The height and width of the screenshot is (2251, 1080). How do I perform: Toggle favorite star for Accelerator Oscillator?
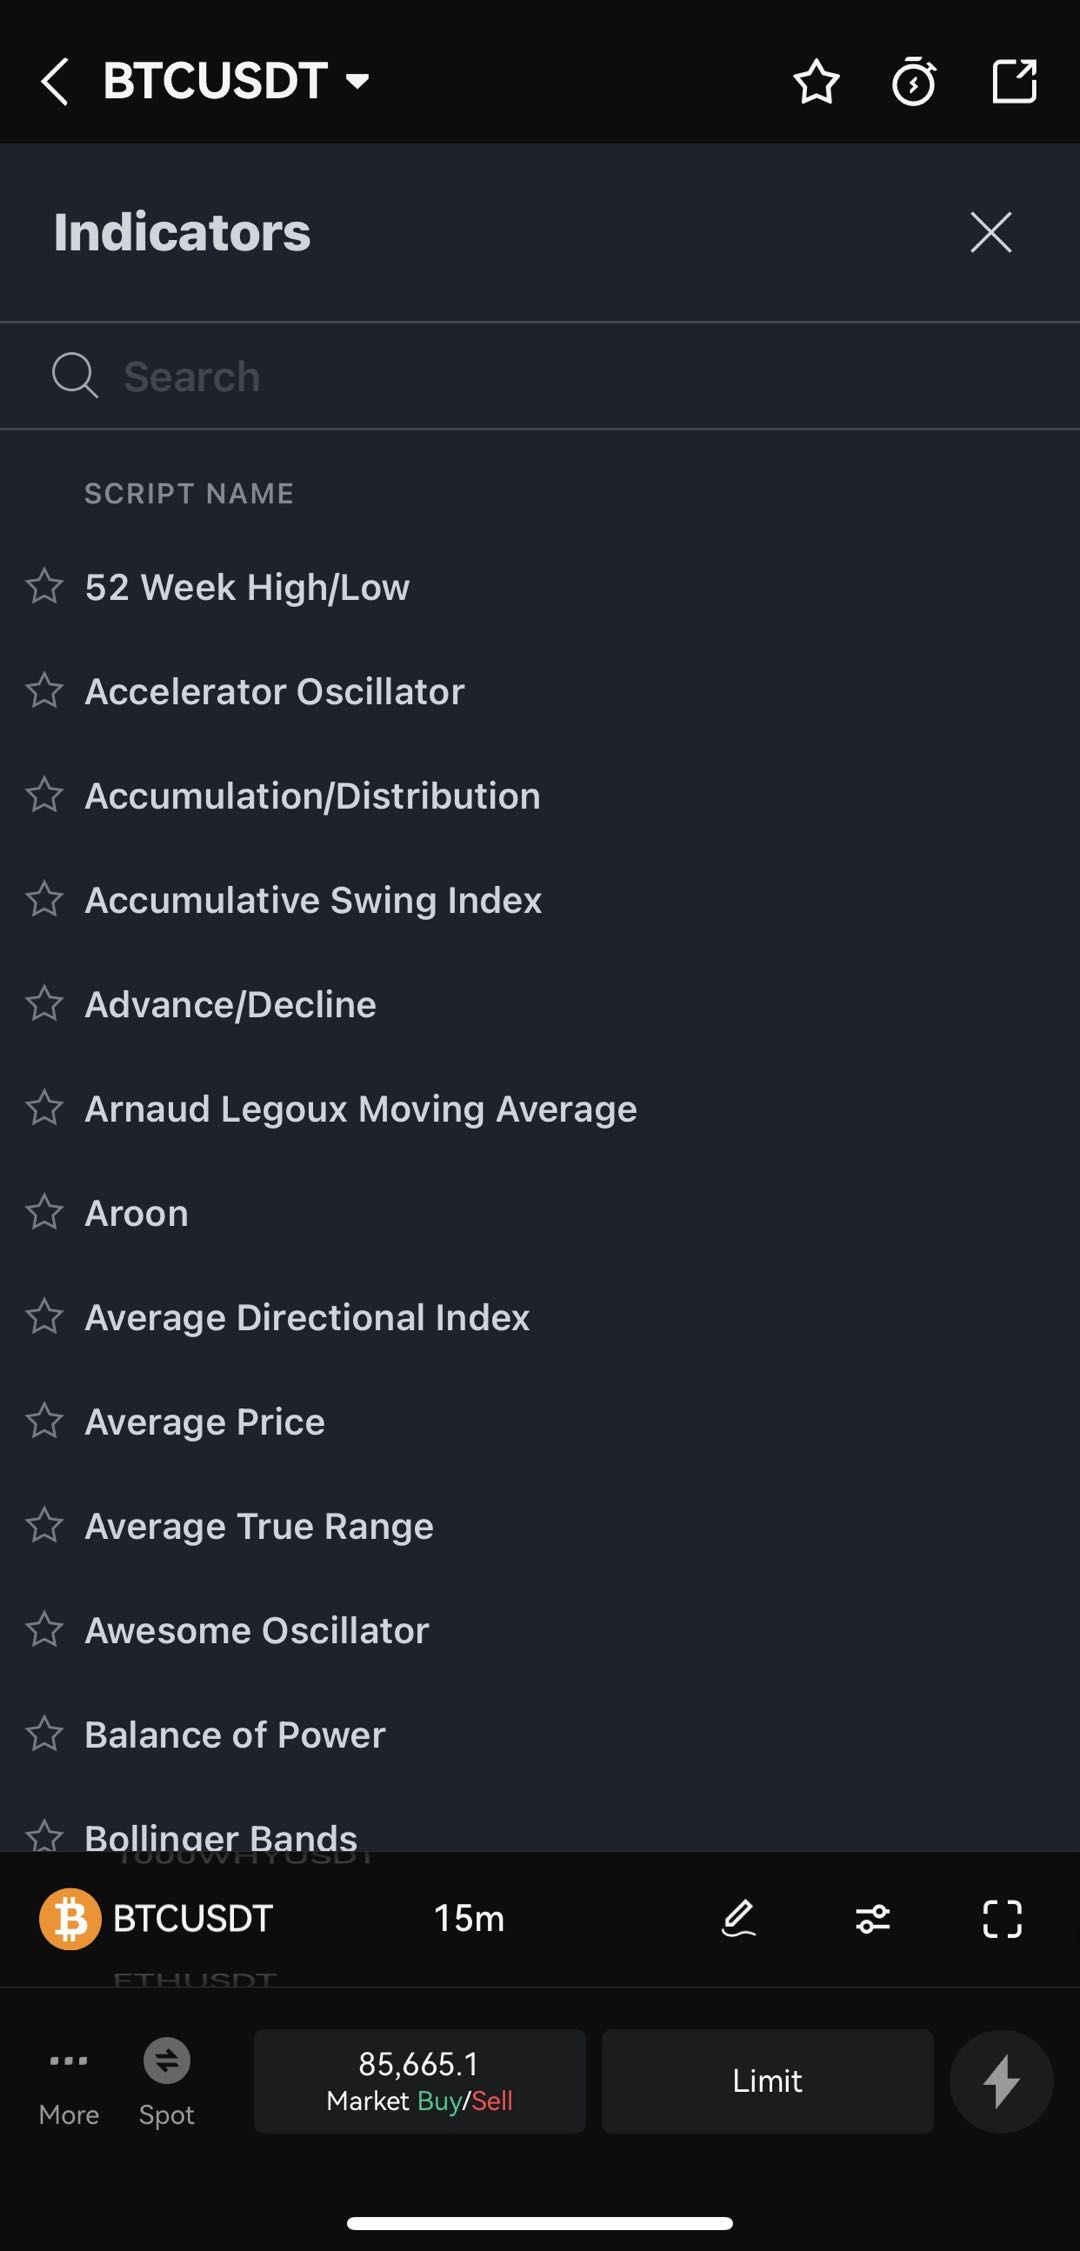pyautogui.click(x=44, y=691)
